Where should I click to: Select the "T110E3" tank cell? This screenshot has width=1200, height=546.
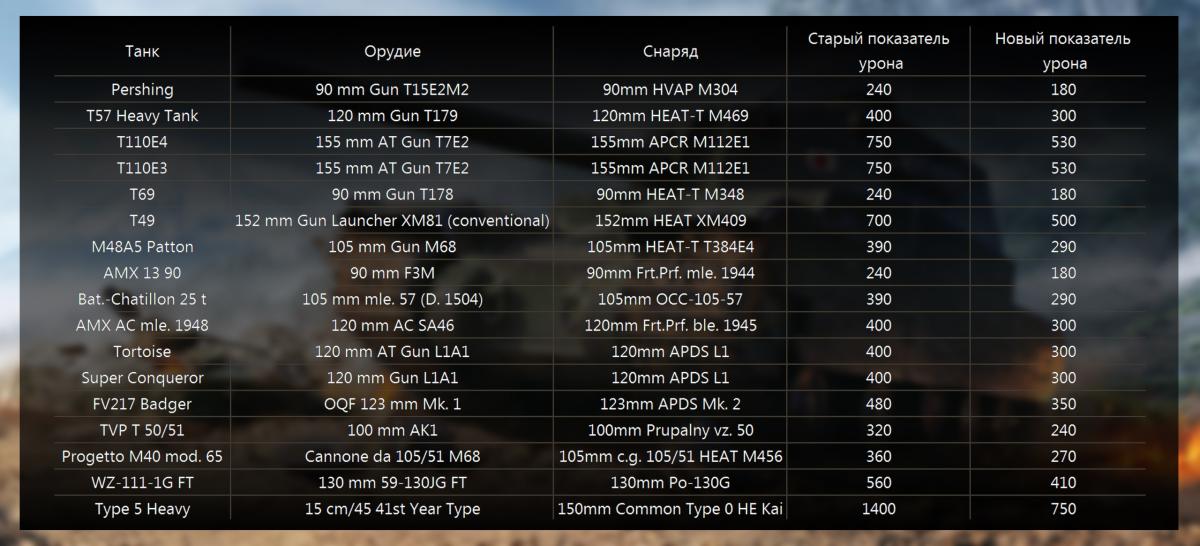click(142, 167)
